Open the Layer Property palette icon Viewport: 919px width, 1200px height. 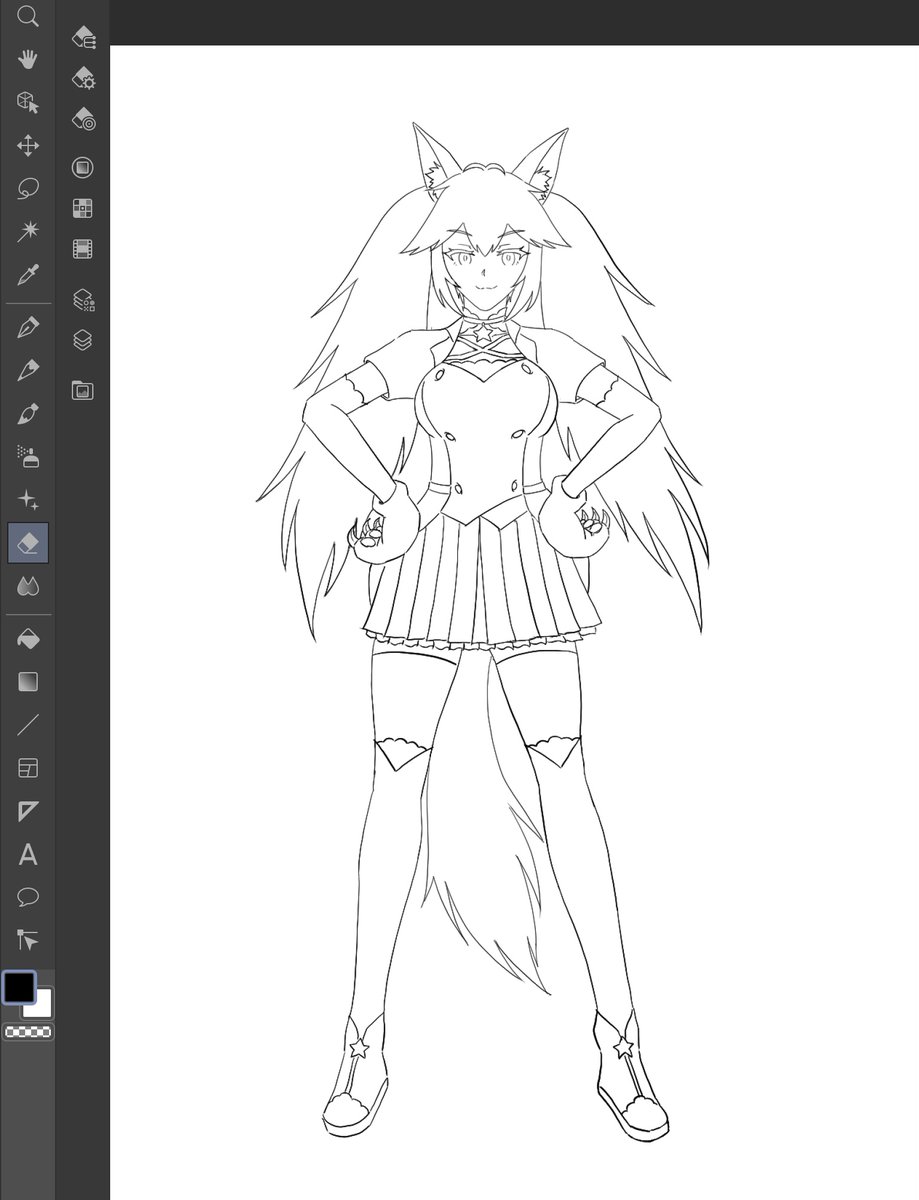(83, 299)
